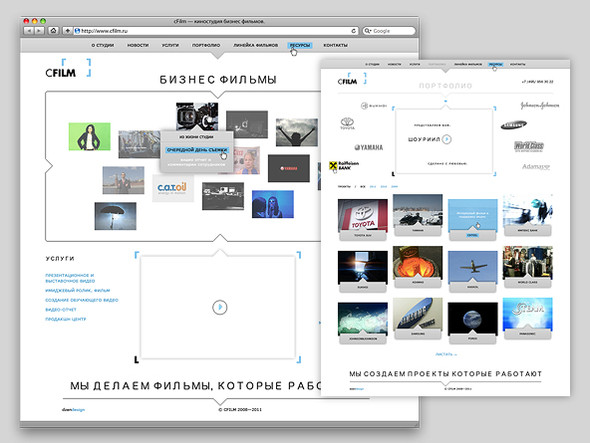This screenshot has width=590, height=443.
Task: Open the Видео-отчет service link
Action: point(61,310)
